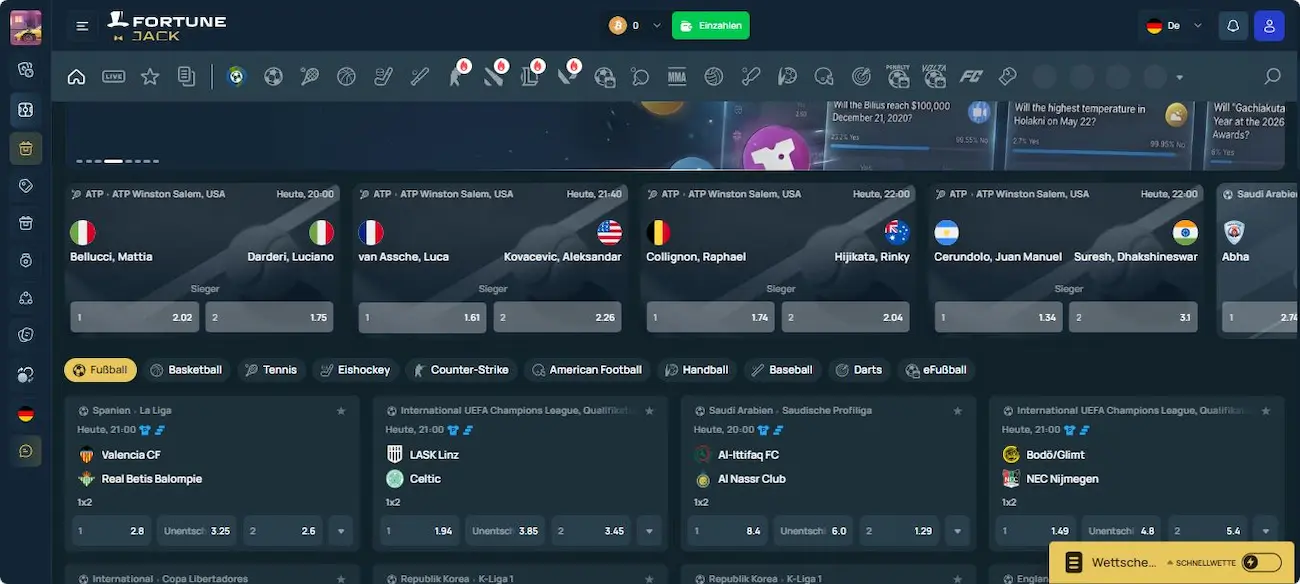1300x584 pixels.
Task: Expand the Bitcoin balance currency dropdown
Action: (656, 26)
